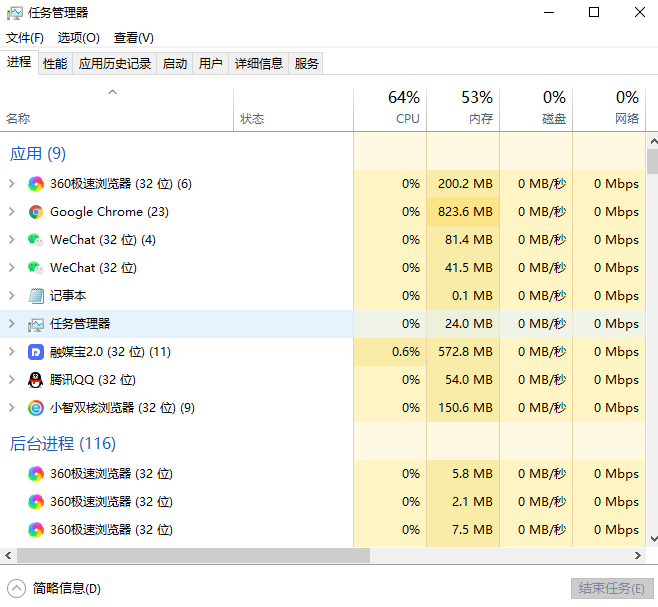Click the horizontal scrollbar right arrow
The width and height of the screenshot is (658, 607).
[x=638, y=555]
